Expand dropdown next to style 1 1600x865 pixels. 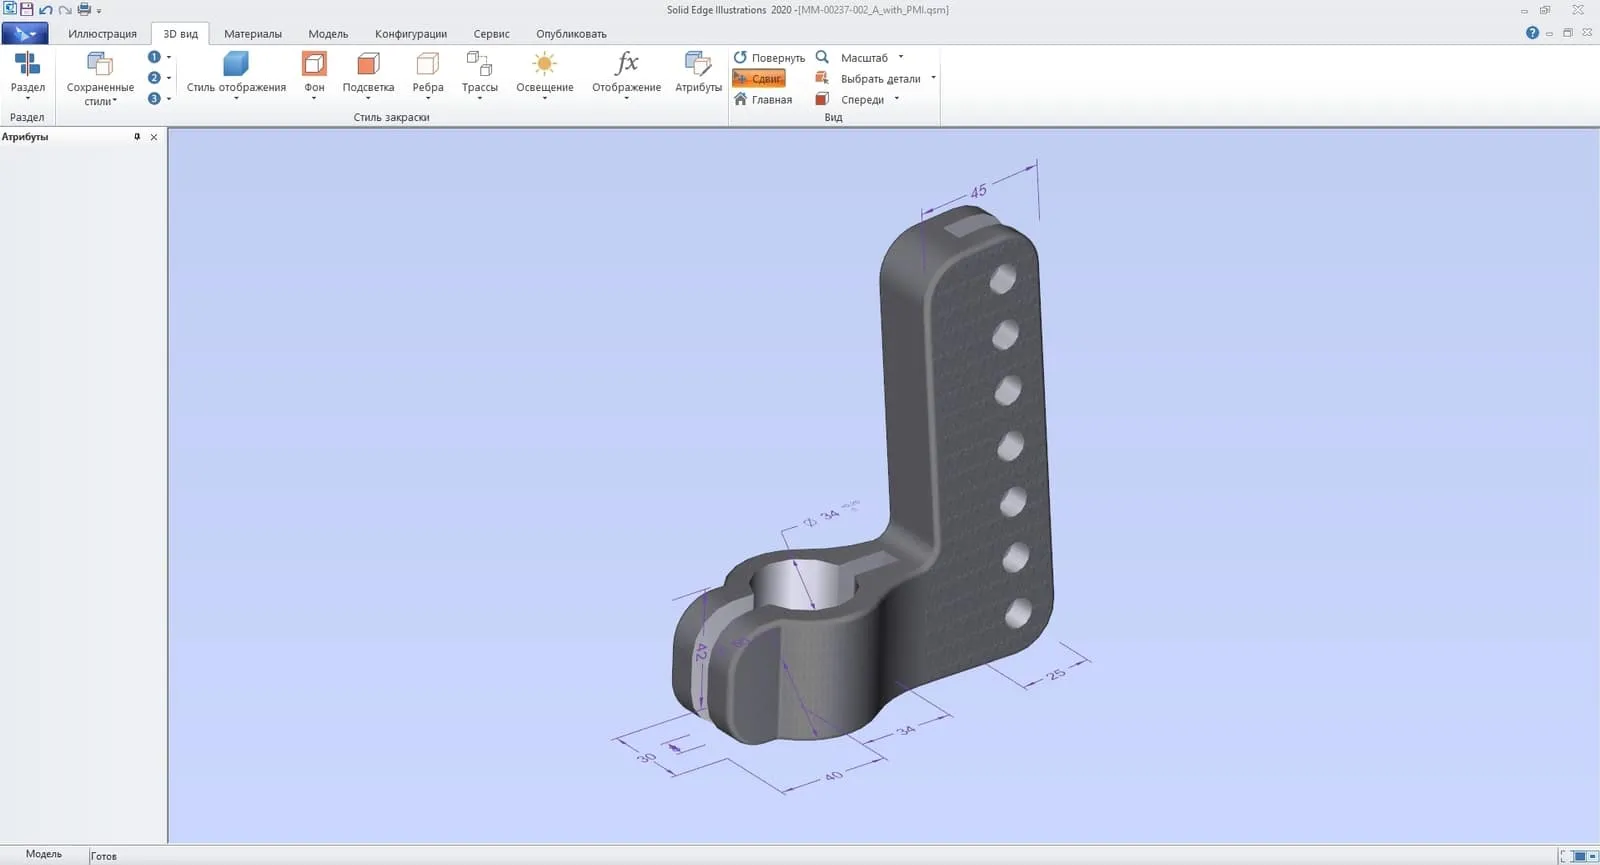click(x=168, y=57)
